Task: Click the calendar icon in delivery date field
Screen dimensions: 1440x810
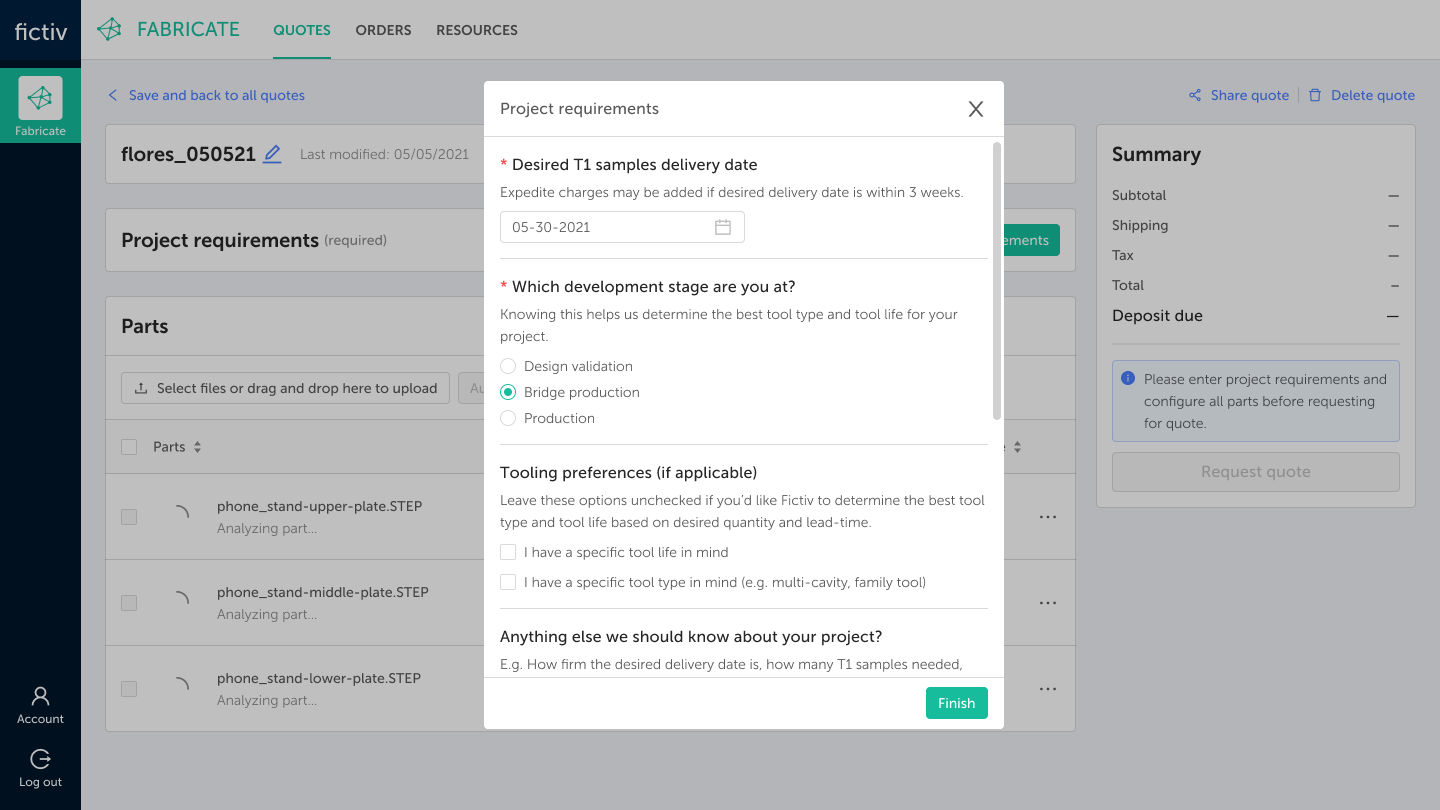Action: [723, 227]
